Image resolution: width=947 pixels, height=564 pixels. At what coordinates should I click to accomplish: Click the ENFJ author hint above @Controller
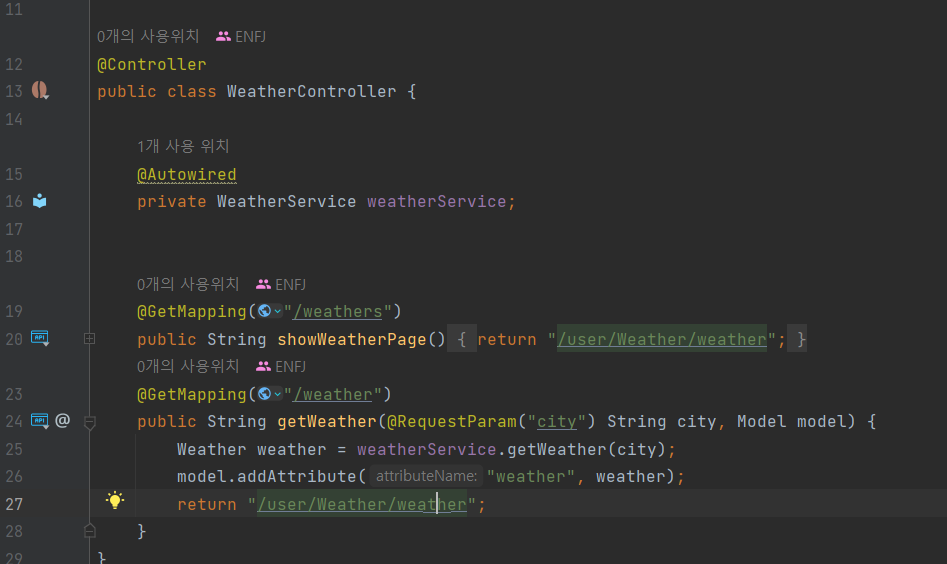point(241,37)
